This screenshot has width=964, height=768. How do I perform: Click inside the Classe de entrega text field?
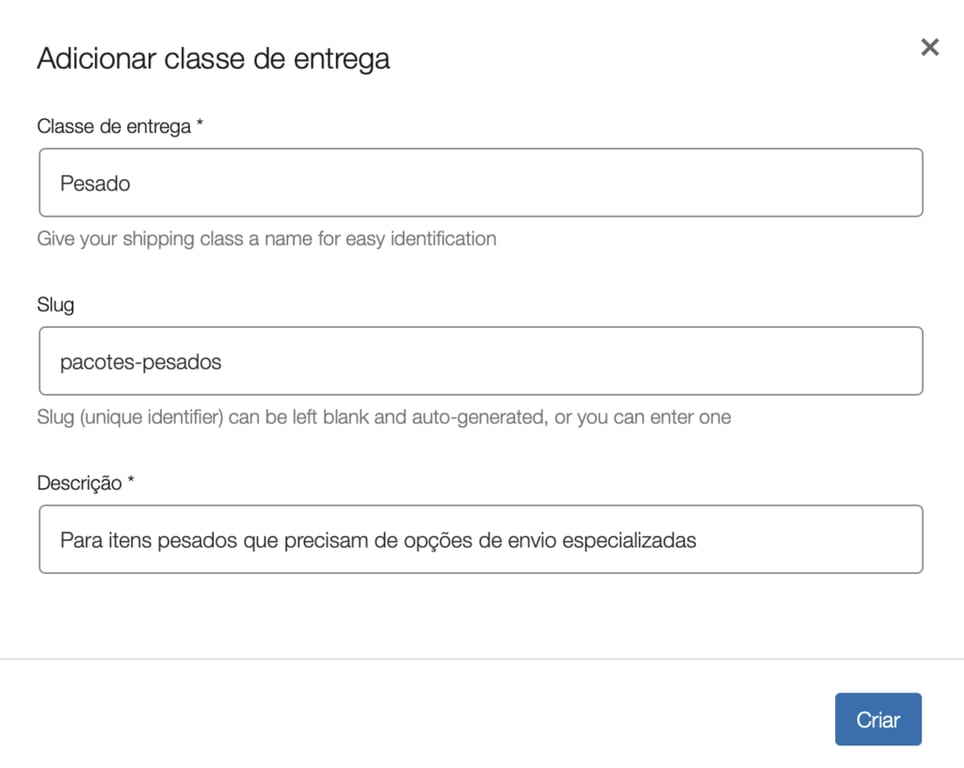click(x=480, y=183)
